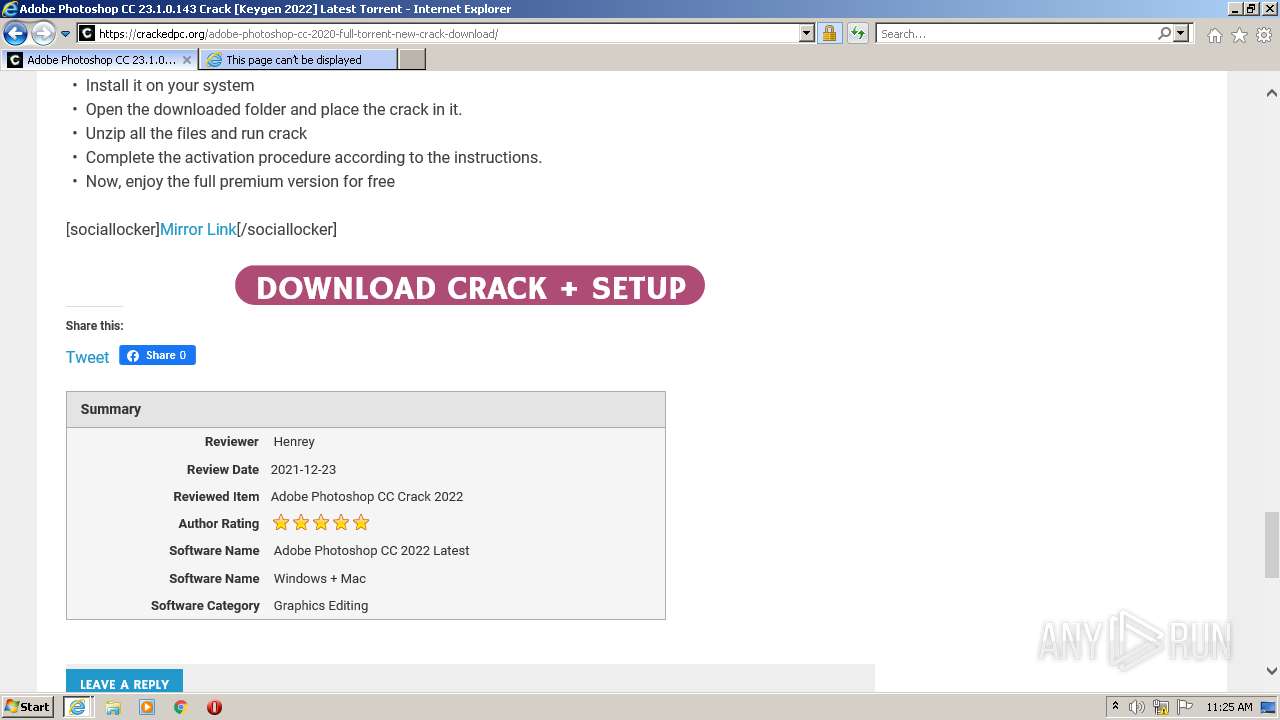Click the security lock icon
Viewport: 1280px width, 720px height.
pos(829,34)
